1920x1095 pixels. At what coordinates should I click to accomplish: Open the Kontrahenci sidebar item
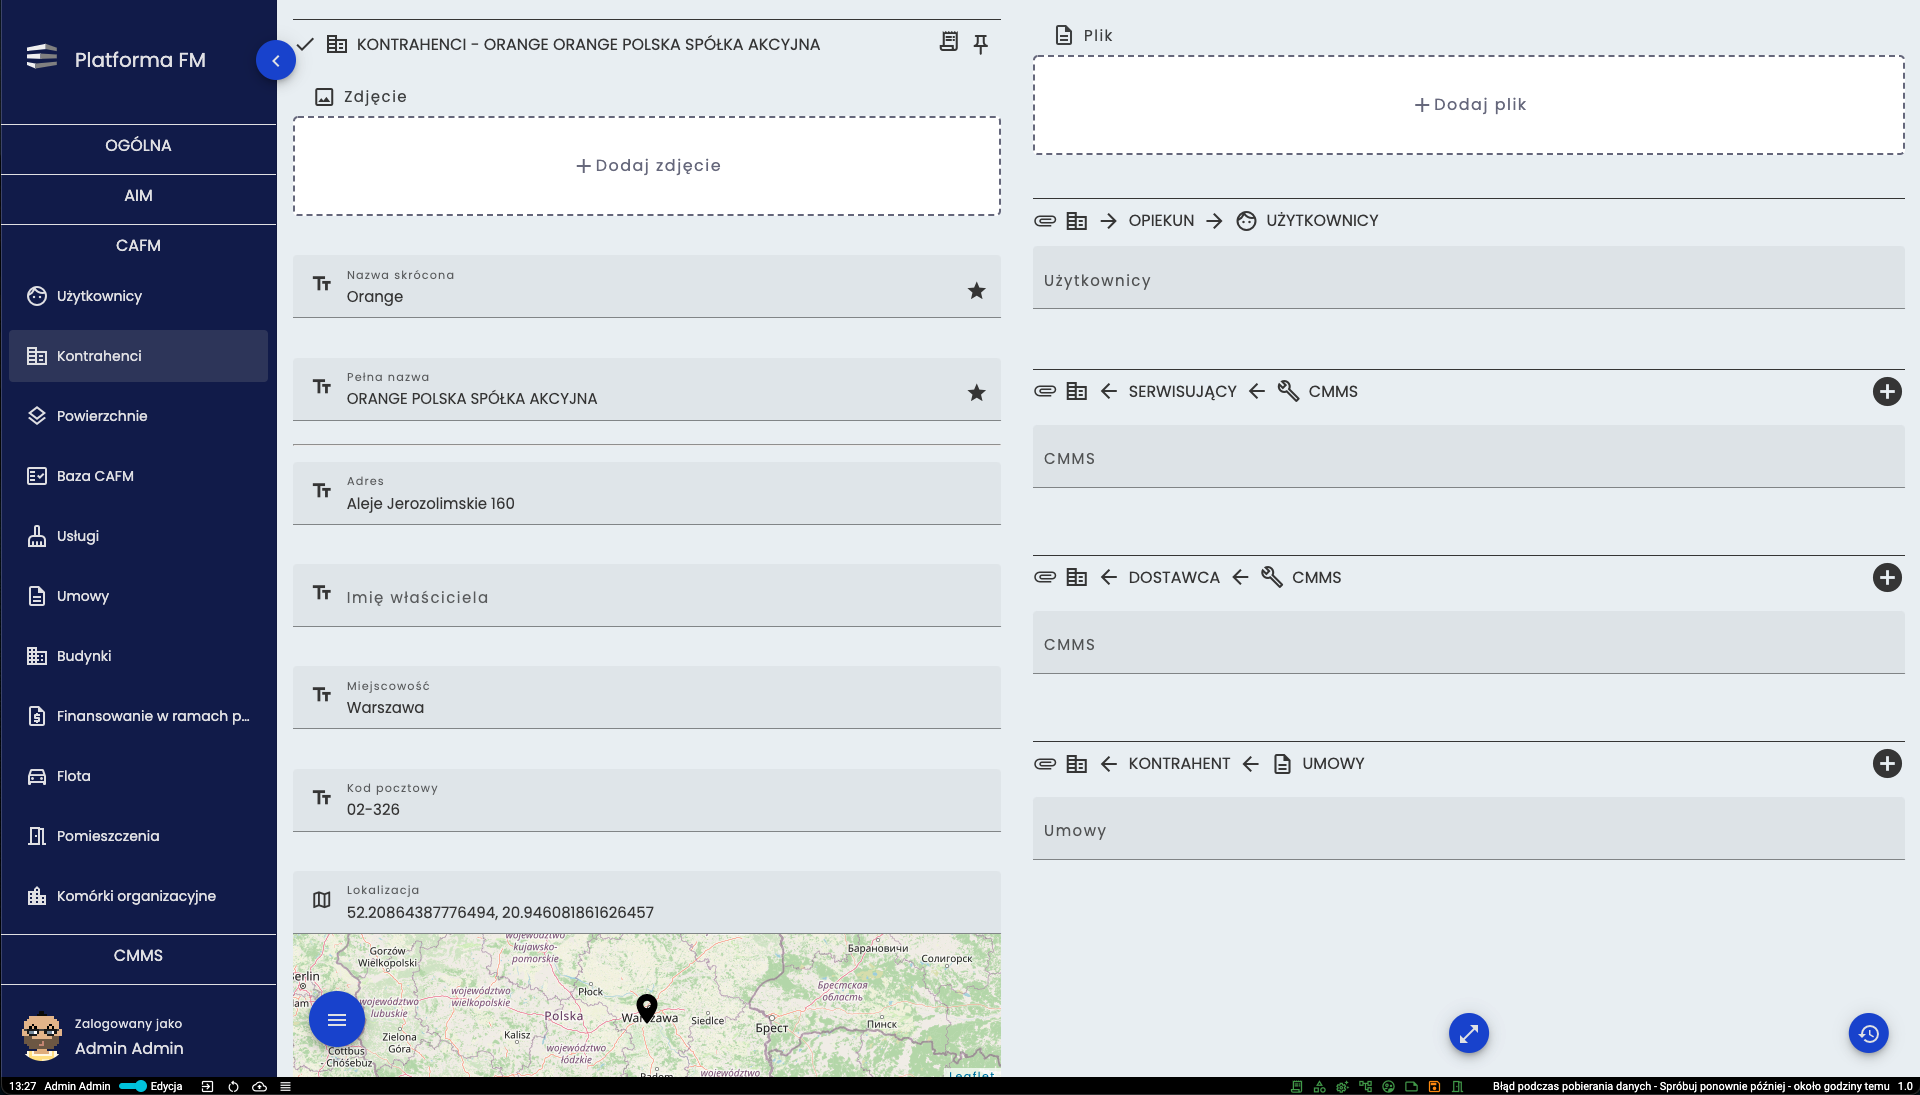tap(138, 356)
